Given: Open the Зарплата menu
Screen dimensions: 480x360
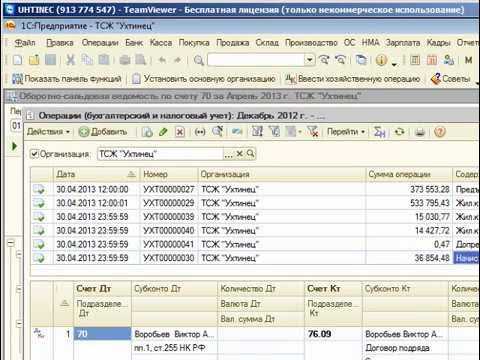Looking at the screenshot, I should [x=403, y=43].
